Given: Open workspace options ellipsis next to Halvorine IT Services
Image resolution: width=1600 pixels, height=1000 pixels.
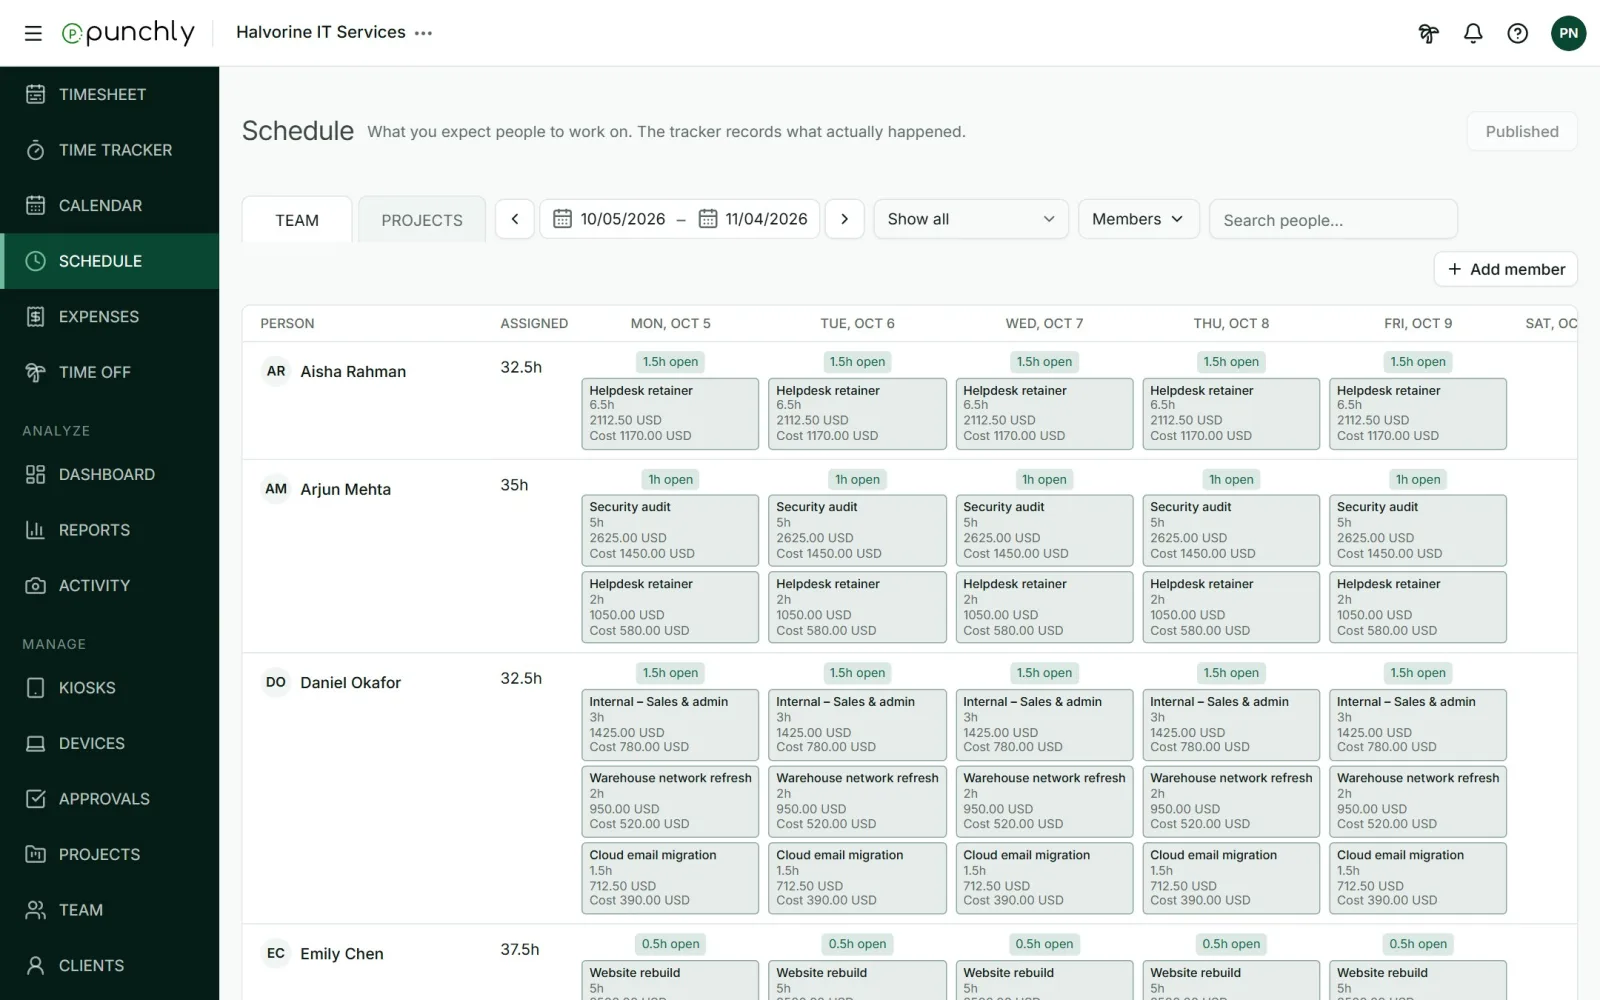Looking at the screenshot, I should [x=424, y=33].
